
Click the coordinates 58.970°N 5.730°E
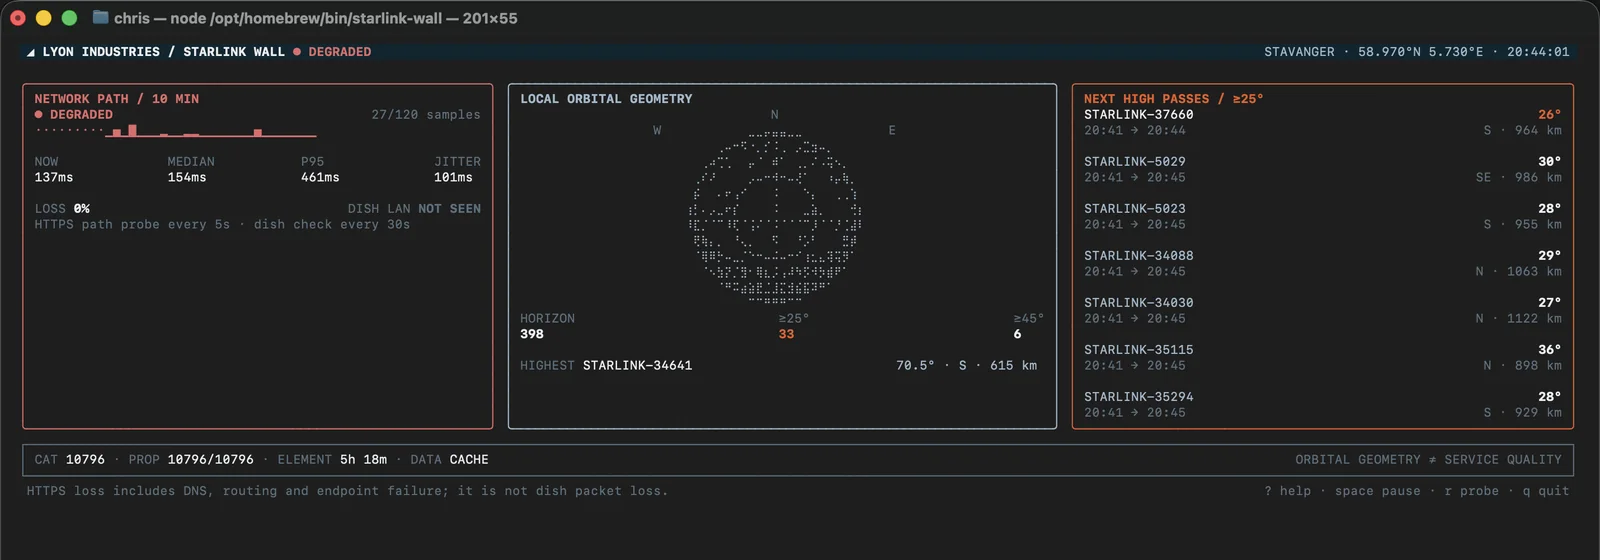click(x=1420, y=52)
